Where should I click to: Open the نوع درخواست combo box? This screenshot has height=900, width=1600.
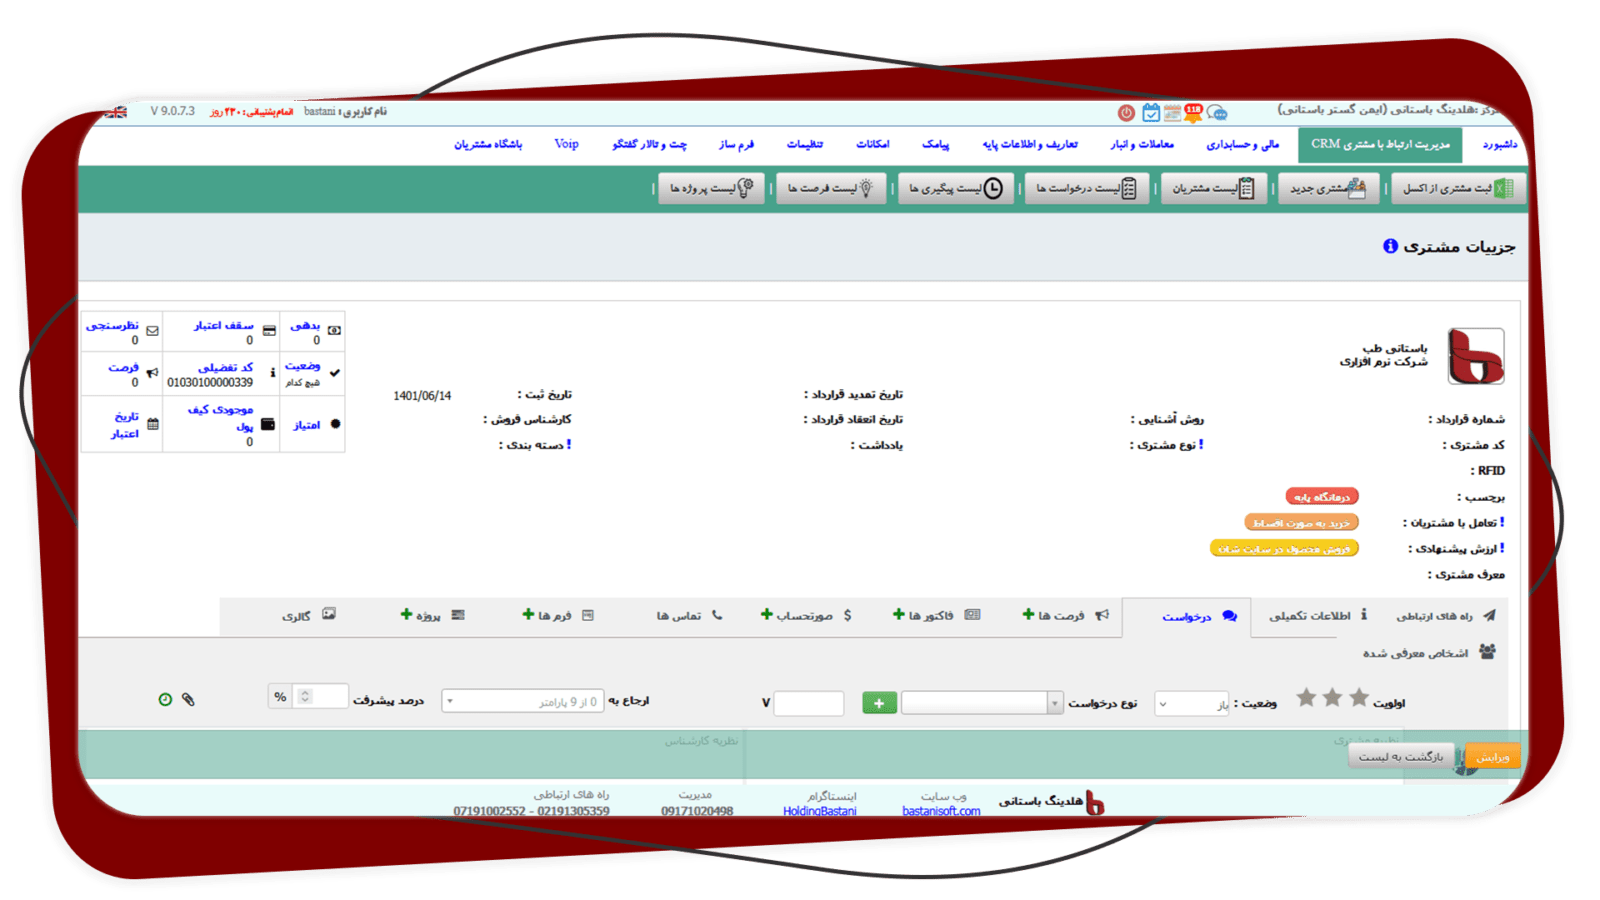point(981,703)
